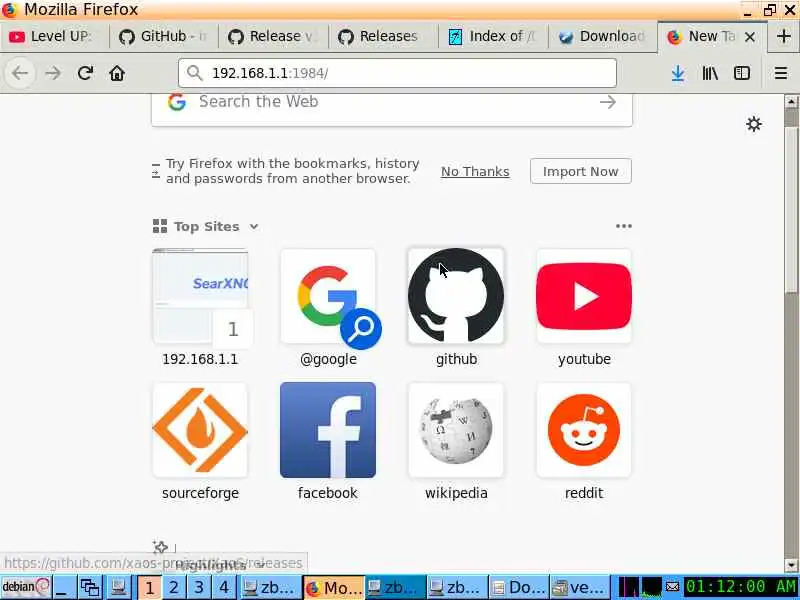Close the New Tab tab
This screenshot has height=600, width=800.
749,37
